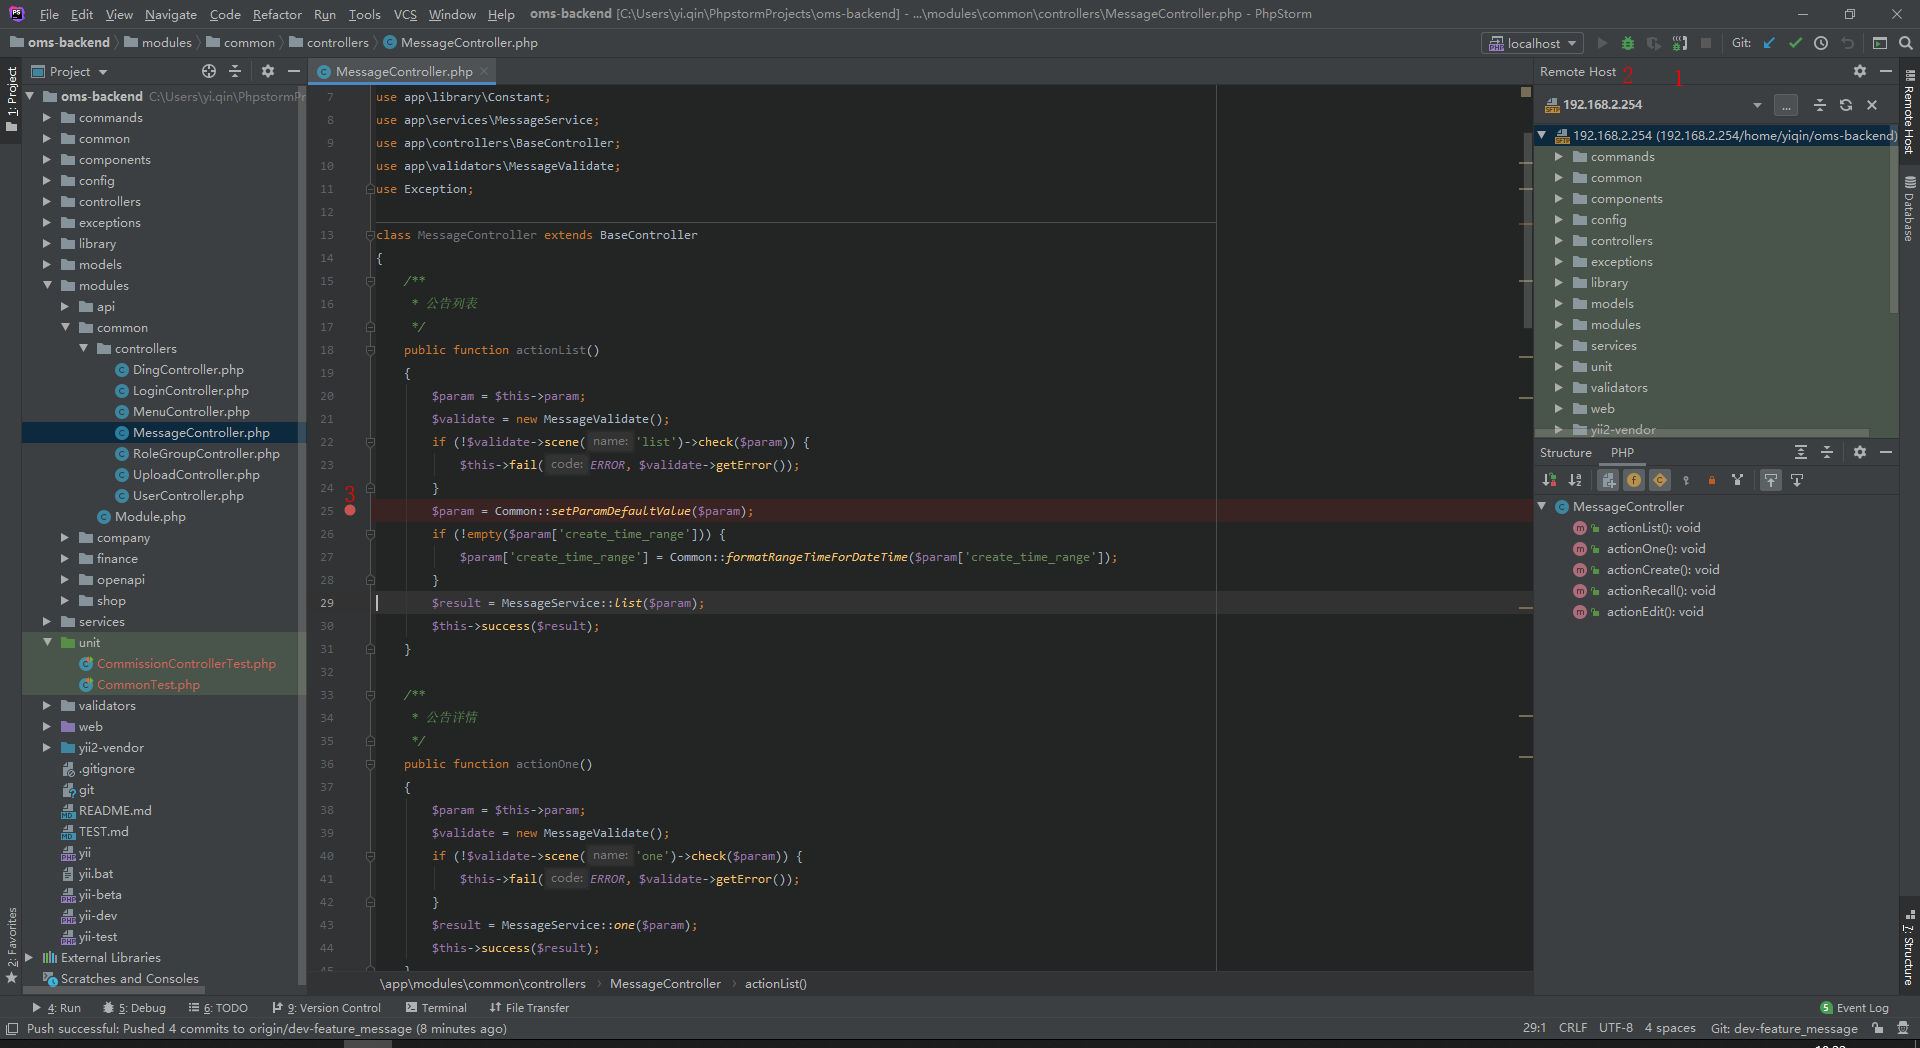
Task: Start debugging with the green bug icon
Action: point(1628,43)
